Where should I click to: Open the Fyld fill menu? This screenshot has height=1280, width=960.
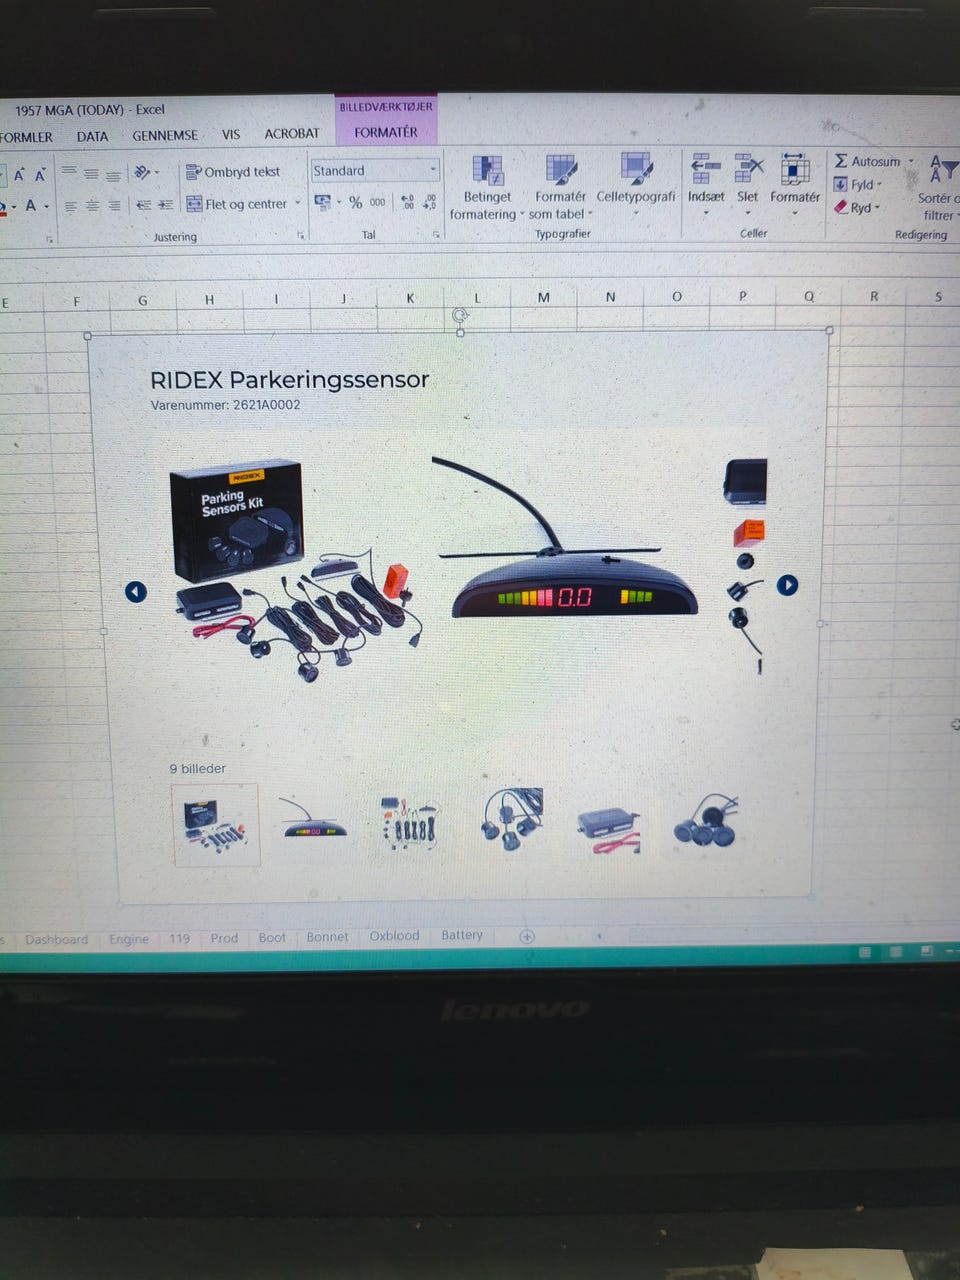tap(858, 185)
